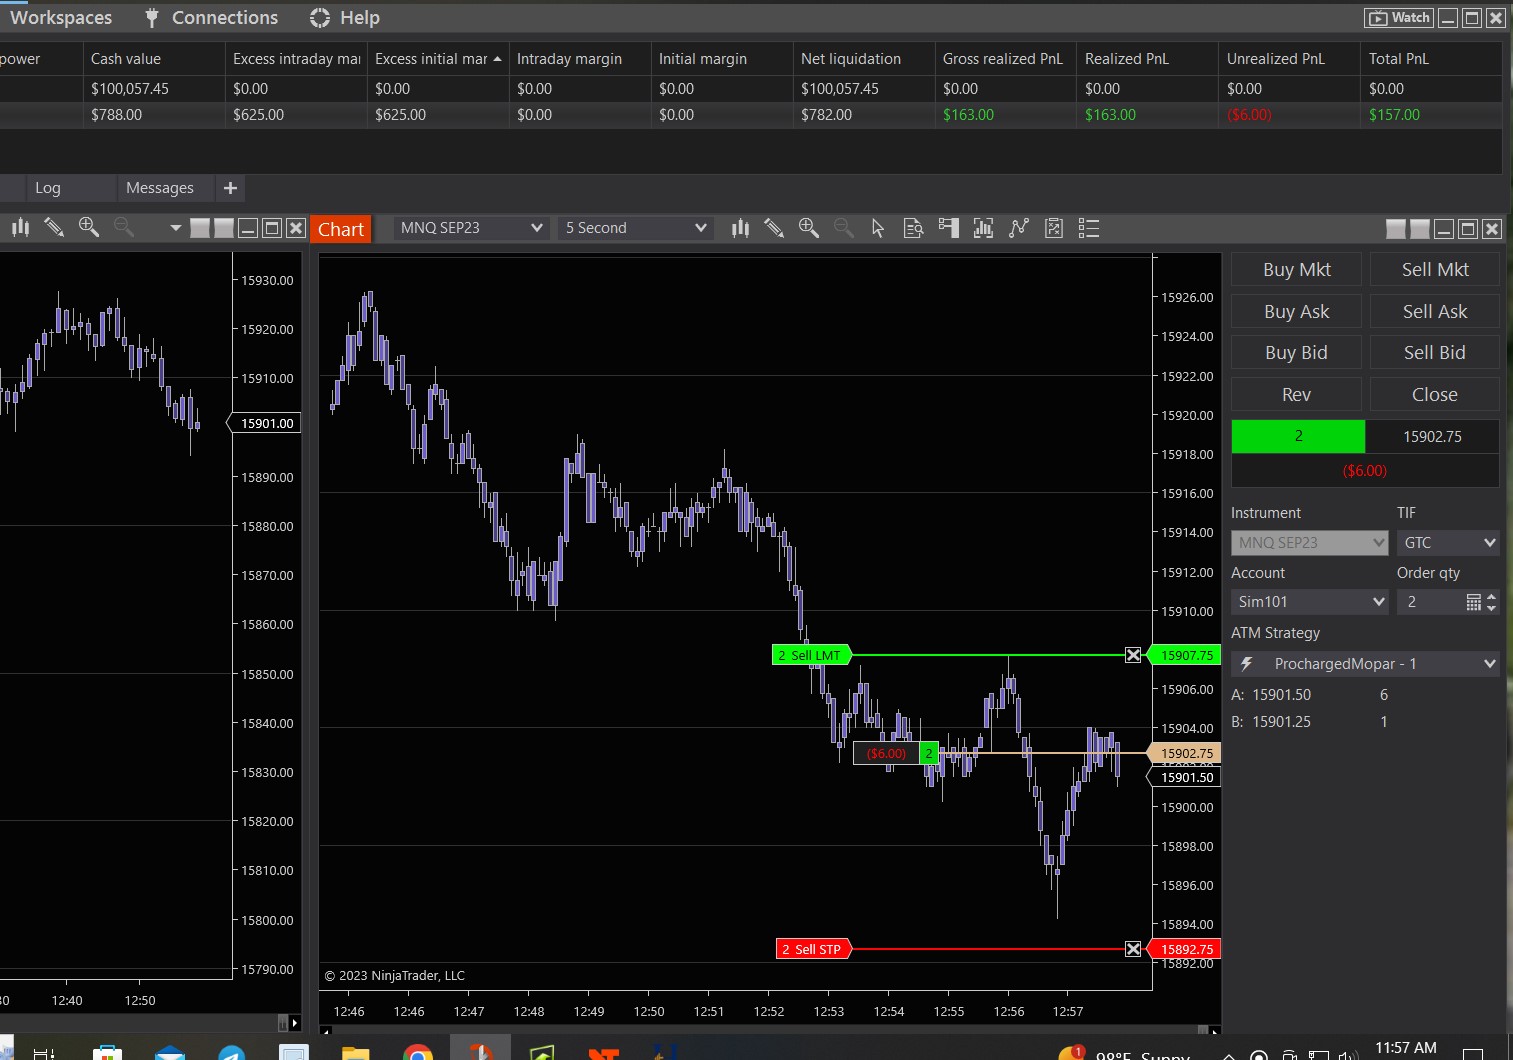This screenshot has width=1513, height=1060.
Task: Open the MNQ SEP23 instrument dropdown
Action: [x=470, y=228]
